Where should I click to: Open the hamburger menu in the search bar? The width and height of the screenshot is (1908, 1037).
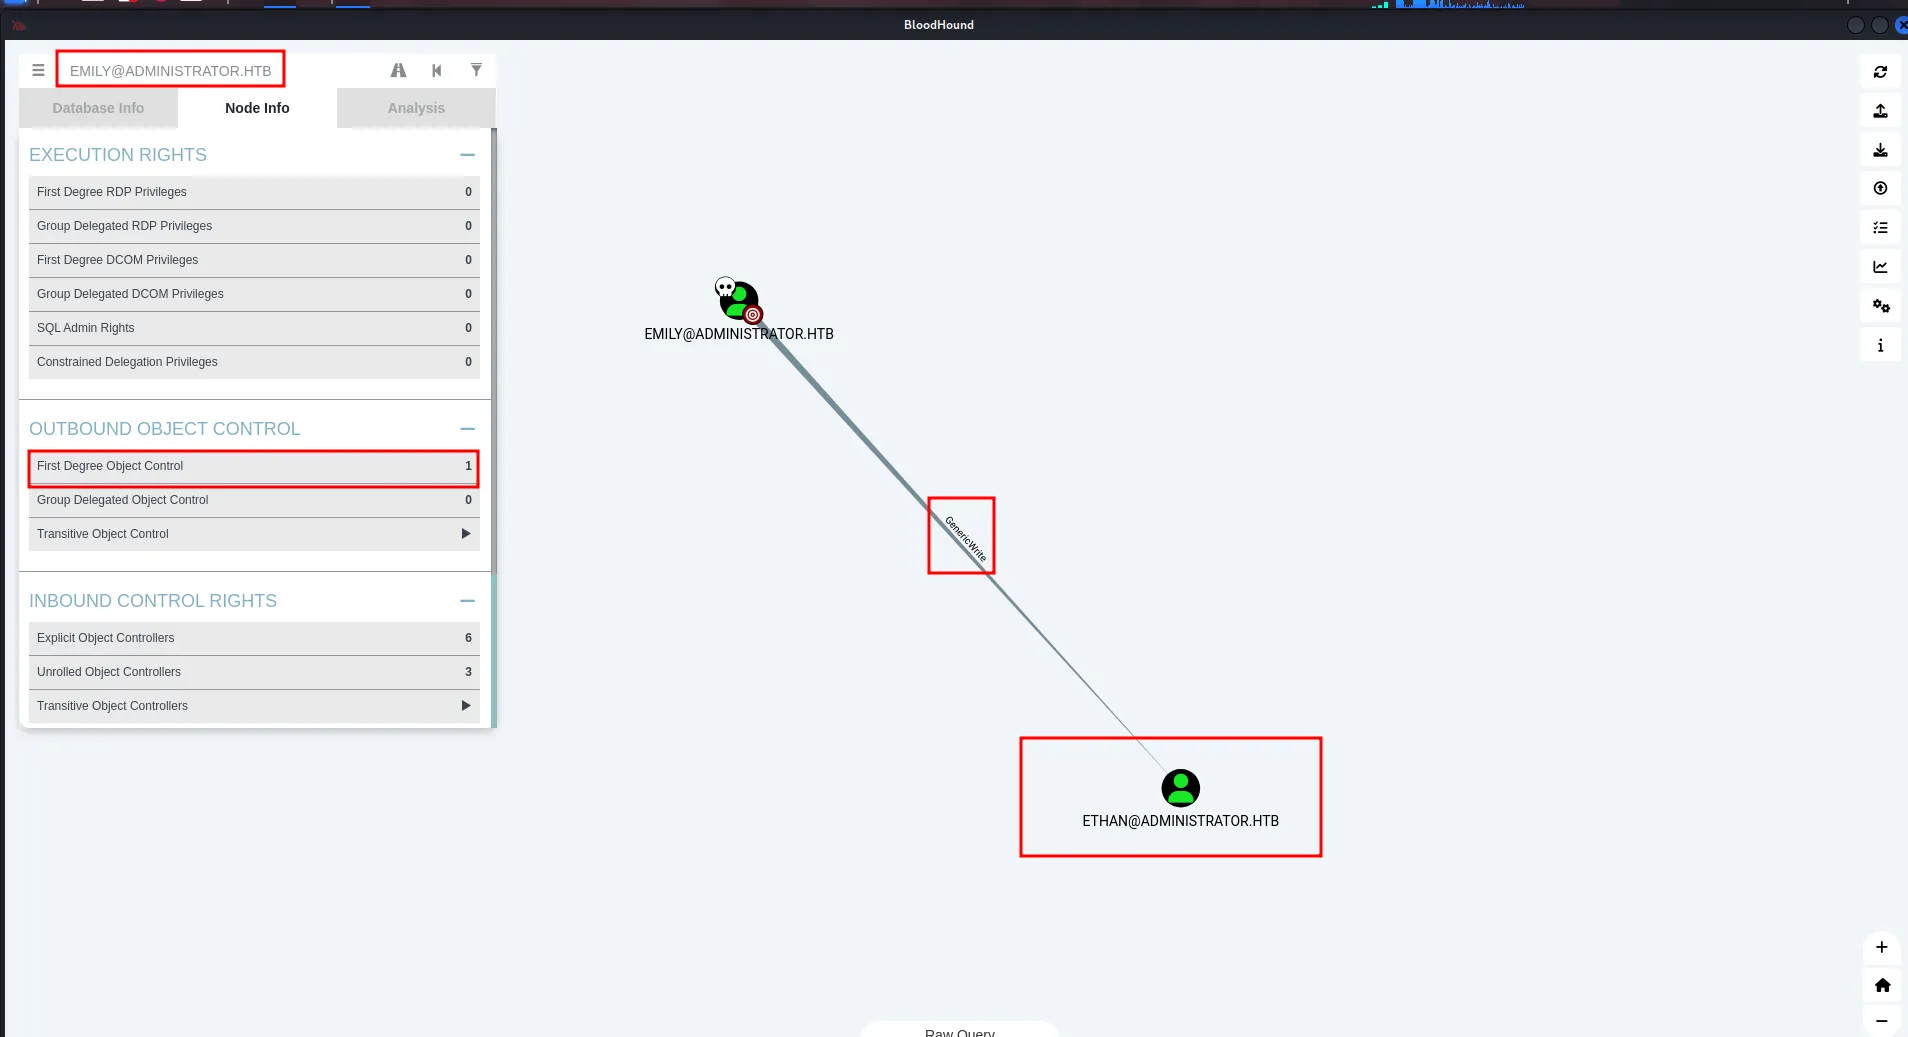pyautogui.click(x=38, y=70)
